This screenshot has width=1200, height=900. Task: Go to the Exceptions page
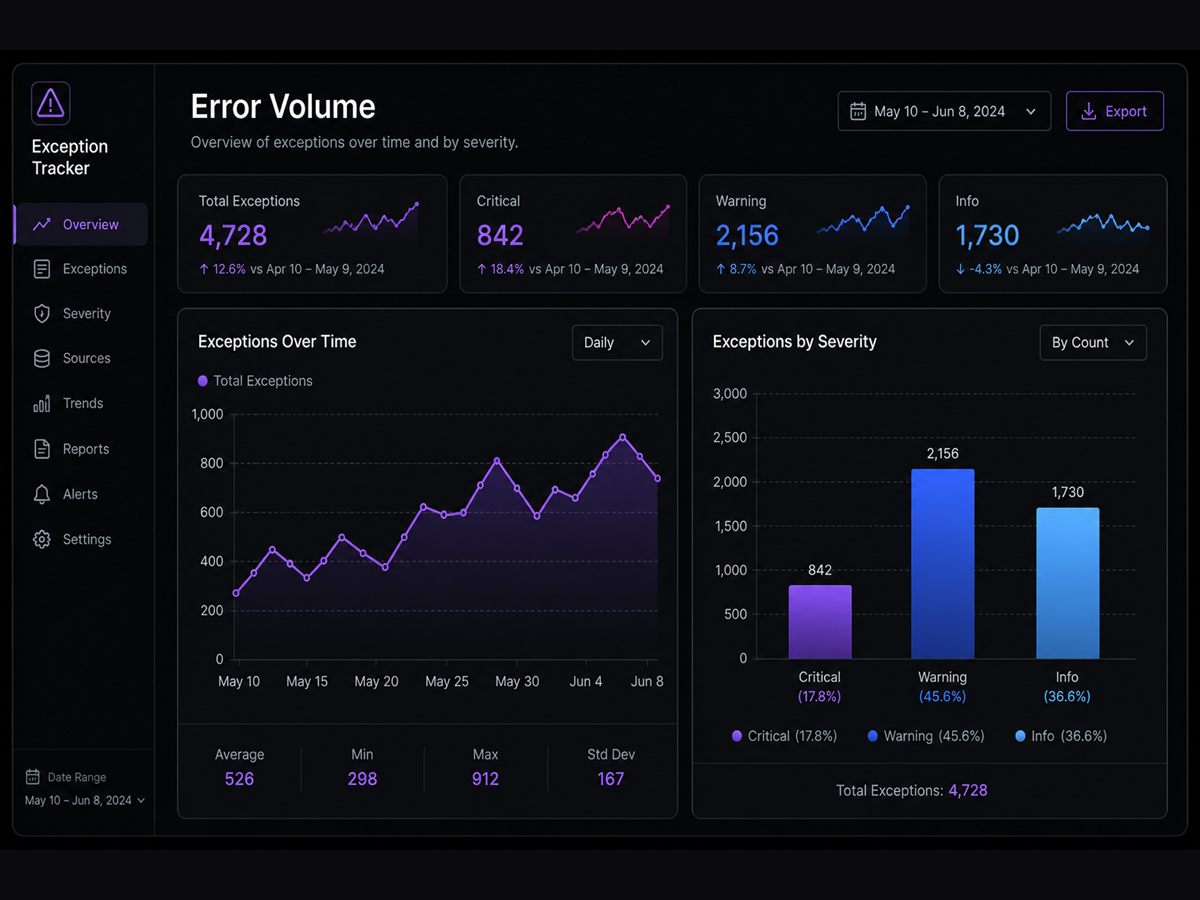[x=95, y=269]
